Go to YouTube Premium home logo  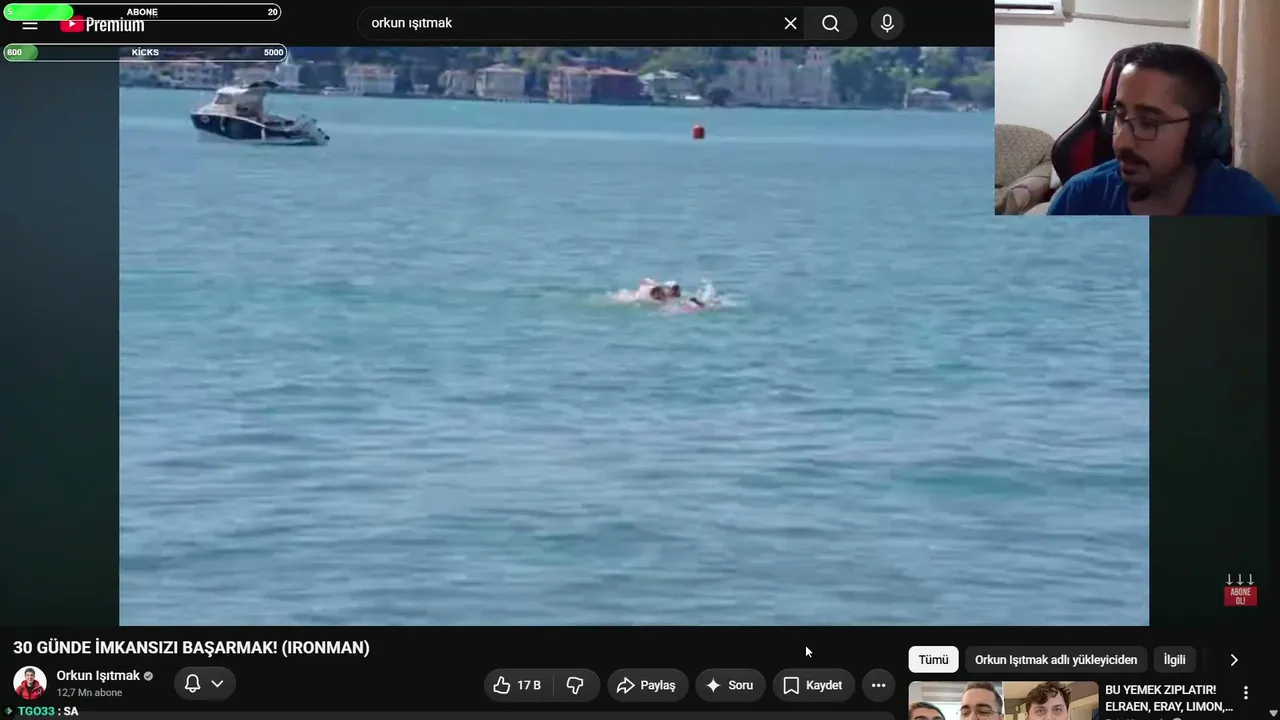[102, 25]
